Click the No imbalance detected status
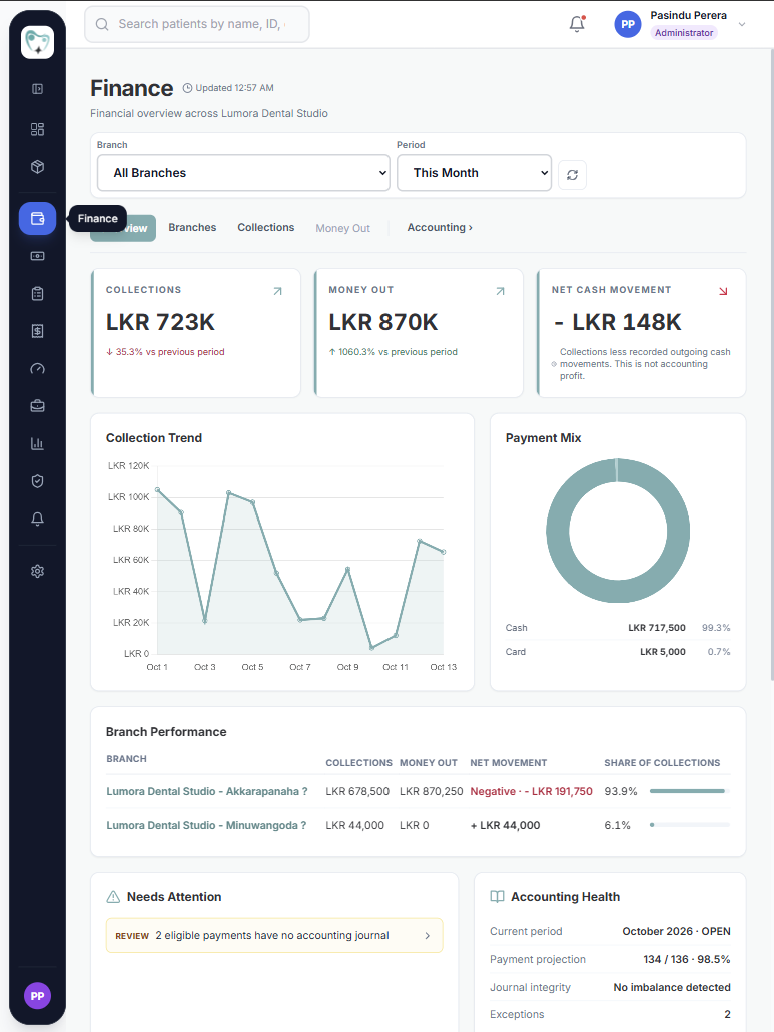Image resolution: width=774 pixels, height=1032 pixels. pos(672,987)
